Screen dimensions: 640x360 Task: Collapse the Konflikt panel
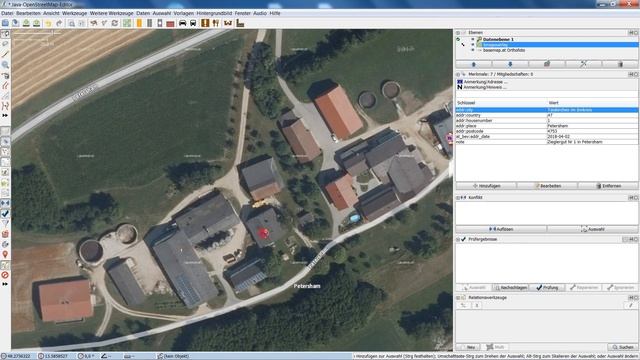tap(458, 198)
